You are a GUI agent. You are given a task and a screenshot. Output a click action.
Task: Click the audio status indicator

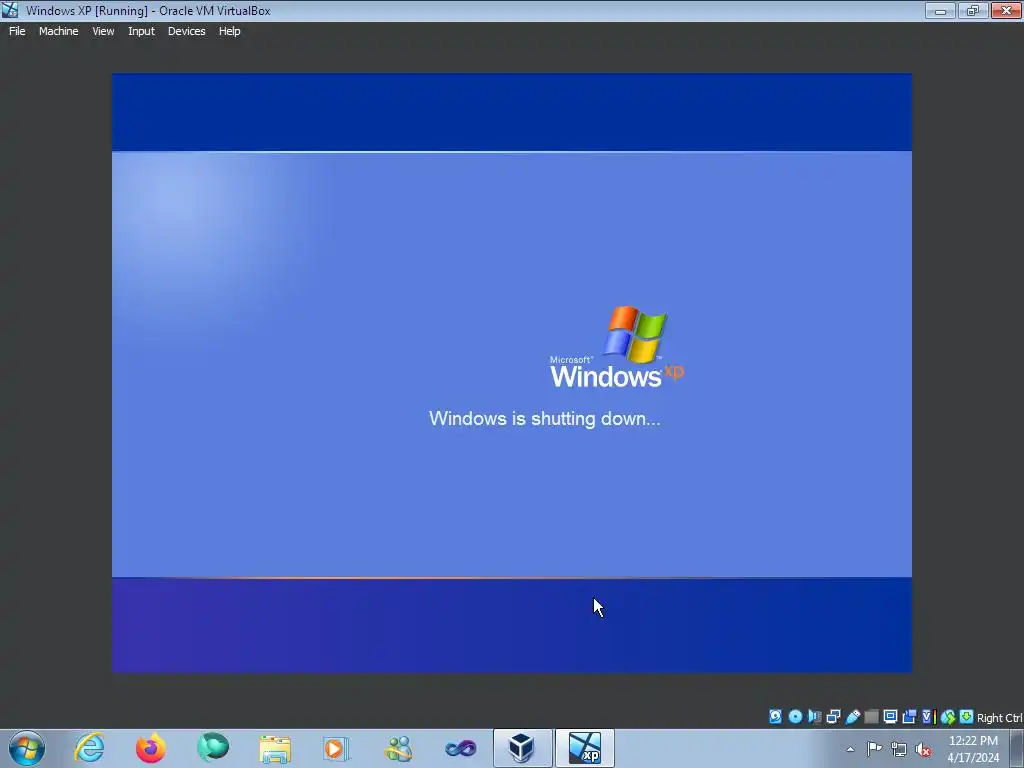click(x=814, y=716)
